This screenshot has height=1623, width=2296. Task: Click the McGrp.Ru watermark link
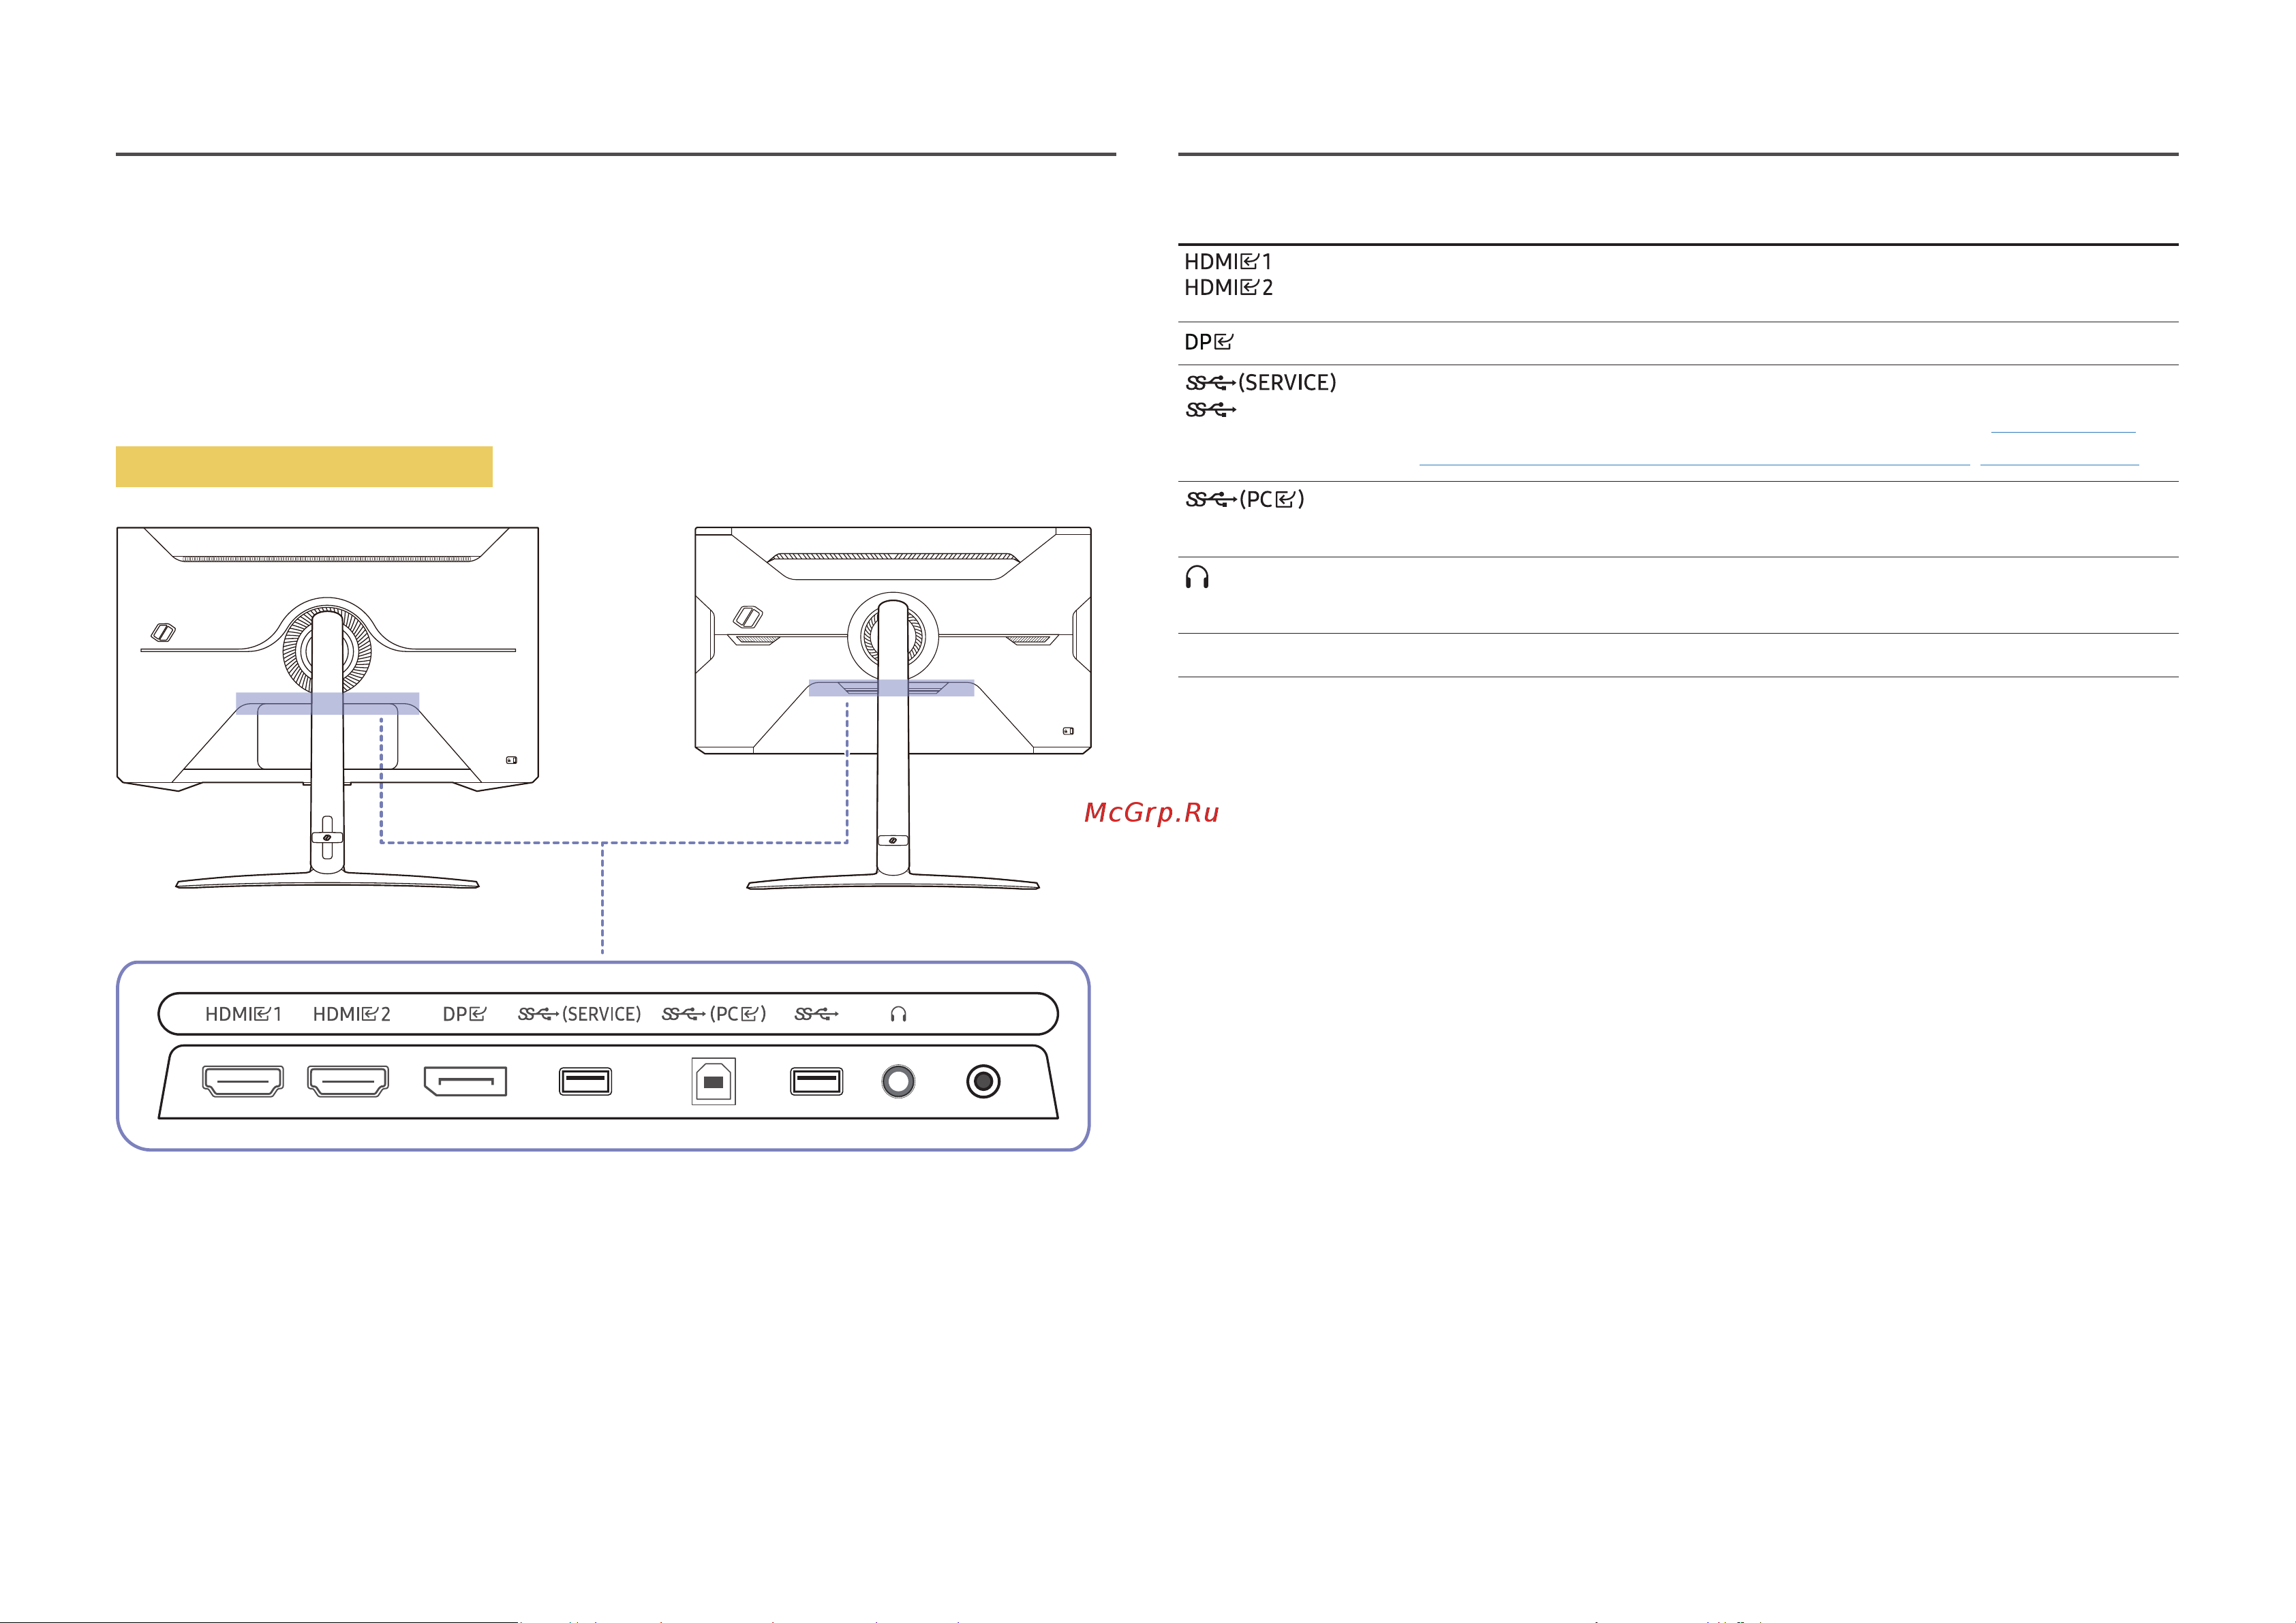[1151, 812]
